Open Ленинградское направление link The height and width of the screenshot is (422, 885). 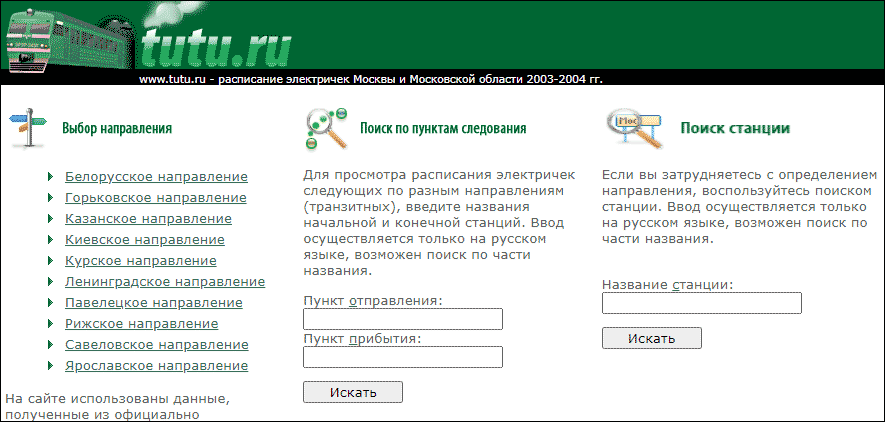(x=165, y=282)
